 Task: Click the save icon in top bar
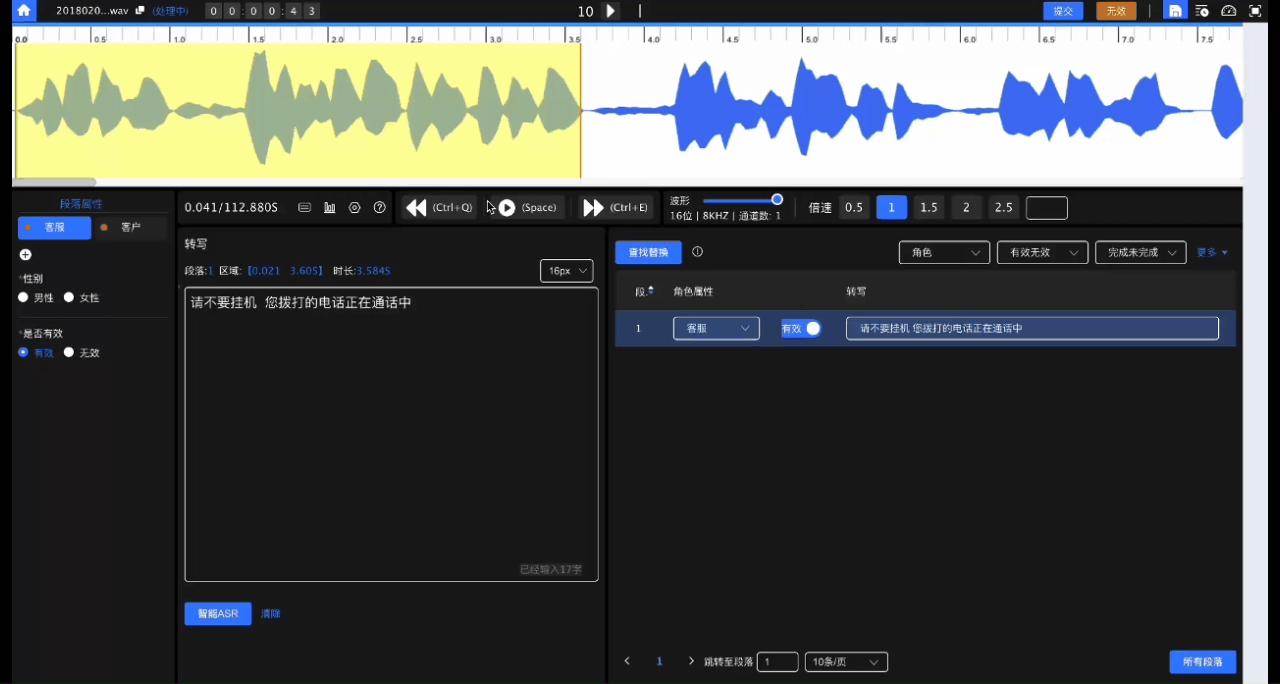(1175, 11)
